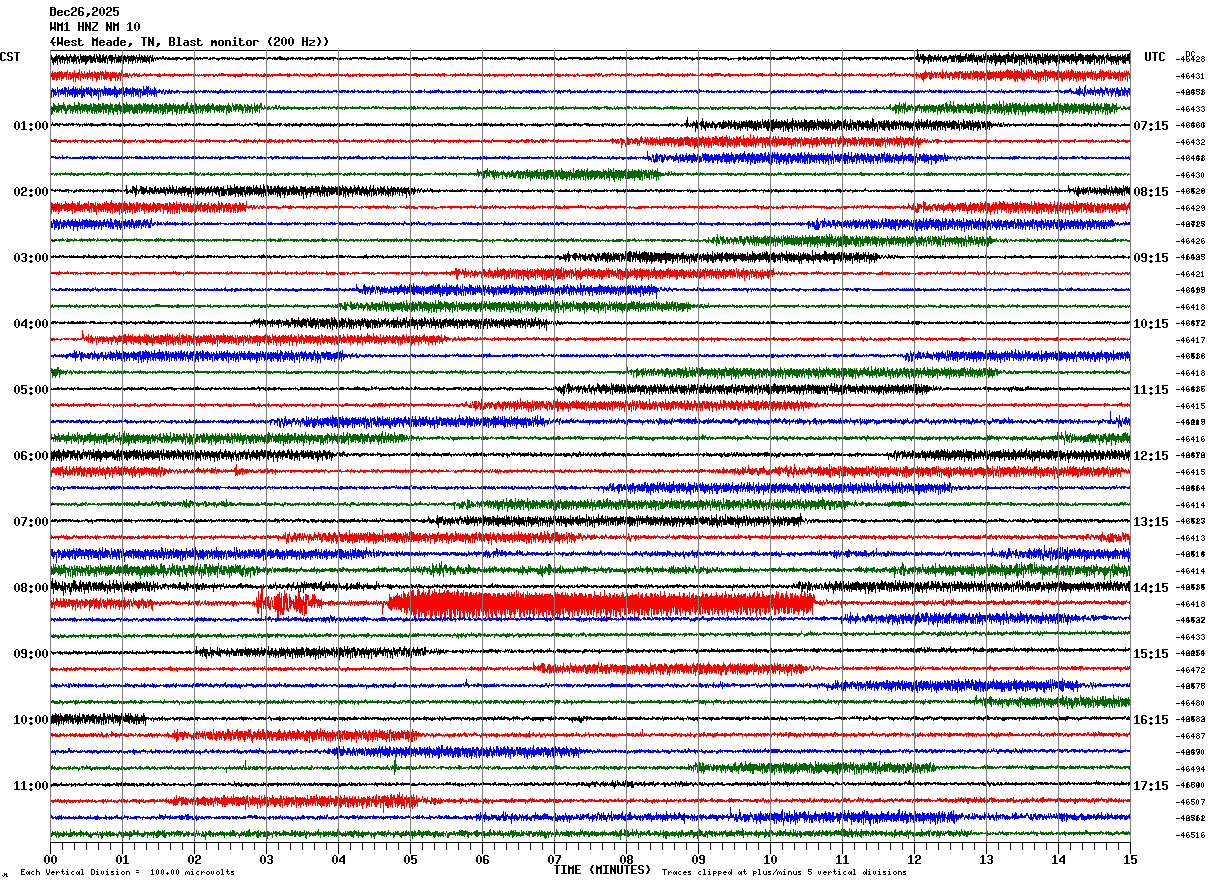Click the 09:00 CST row label
The height and width of the screenshot is (886, 1210).
(31, 654)
